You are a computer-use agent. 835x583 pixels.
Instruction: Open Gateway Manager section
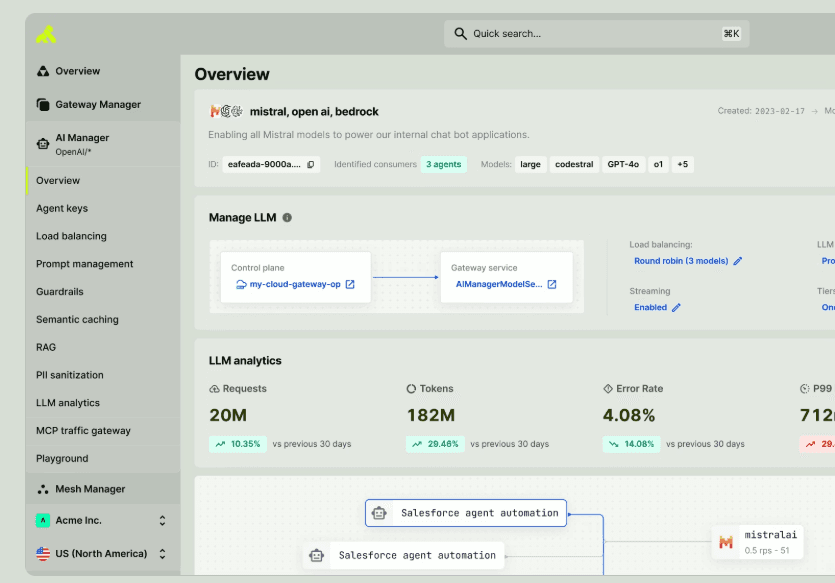coord(103,104)
